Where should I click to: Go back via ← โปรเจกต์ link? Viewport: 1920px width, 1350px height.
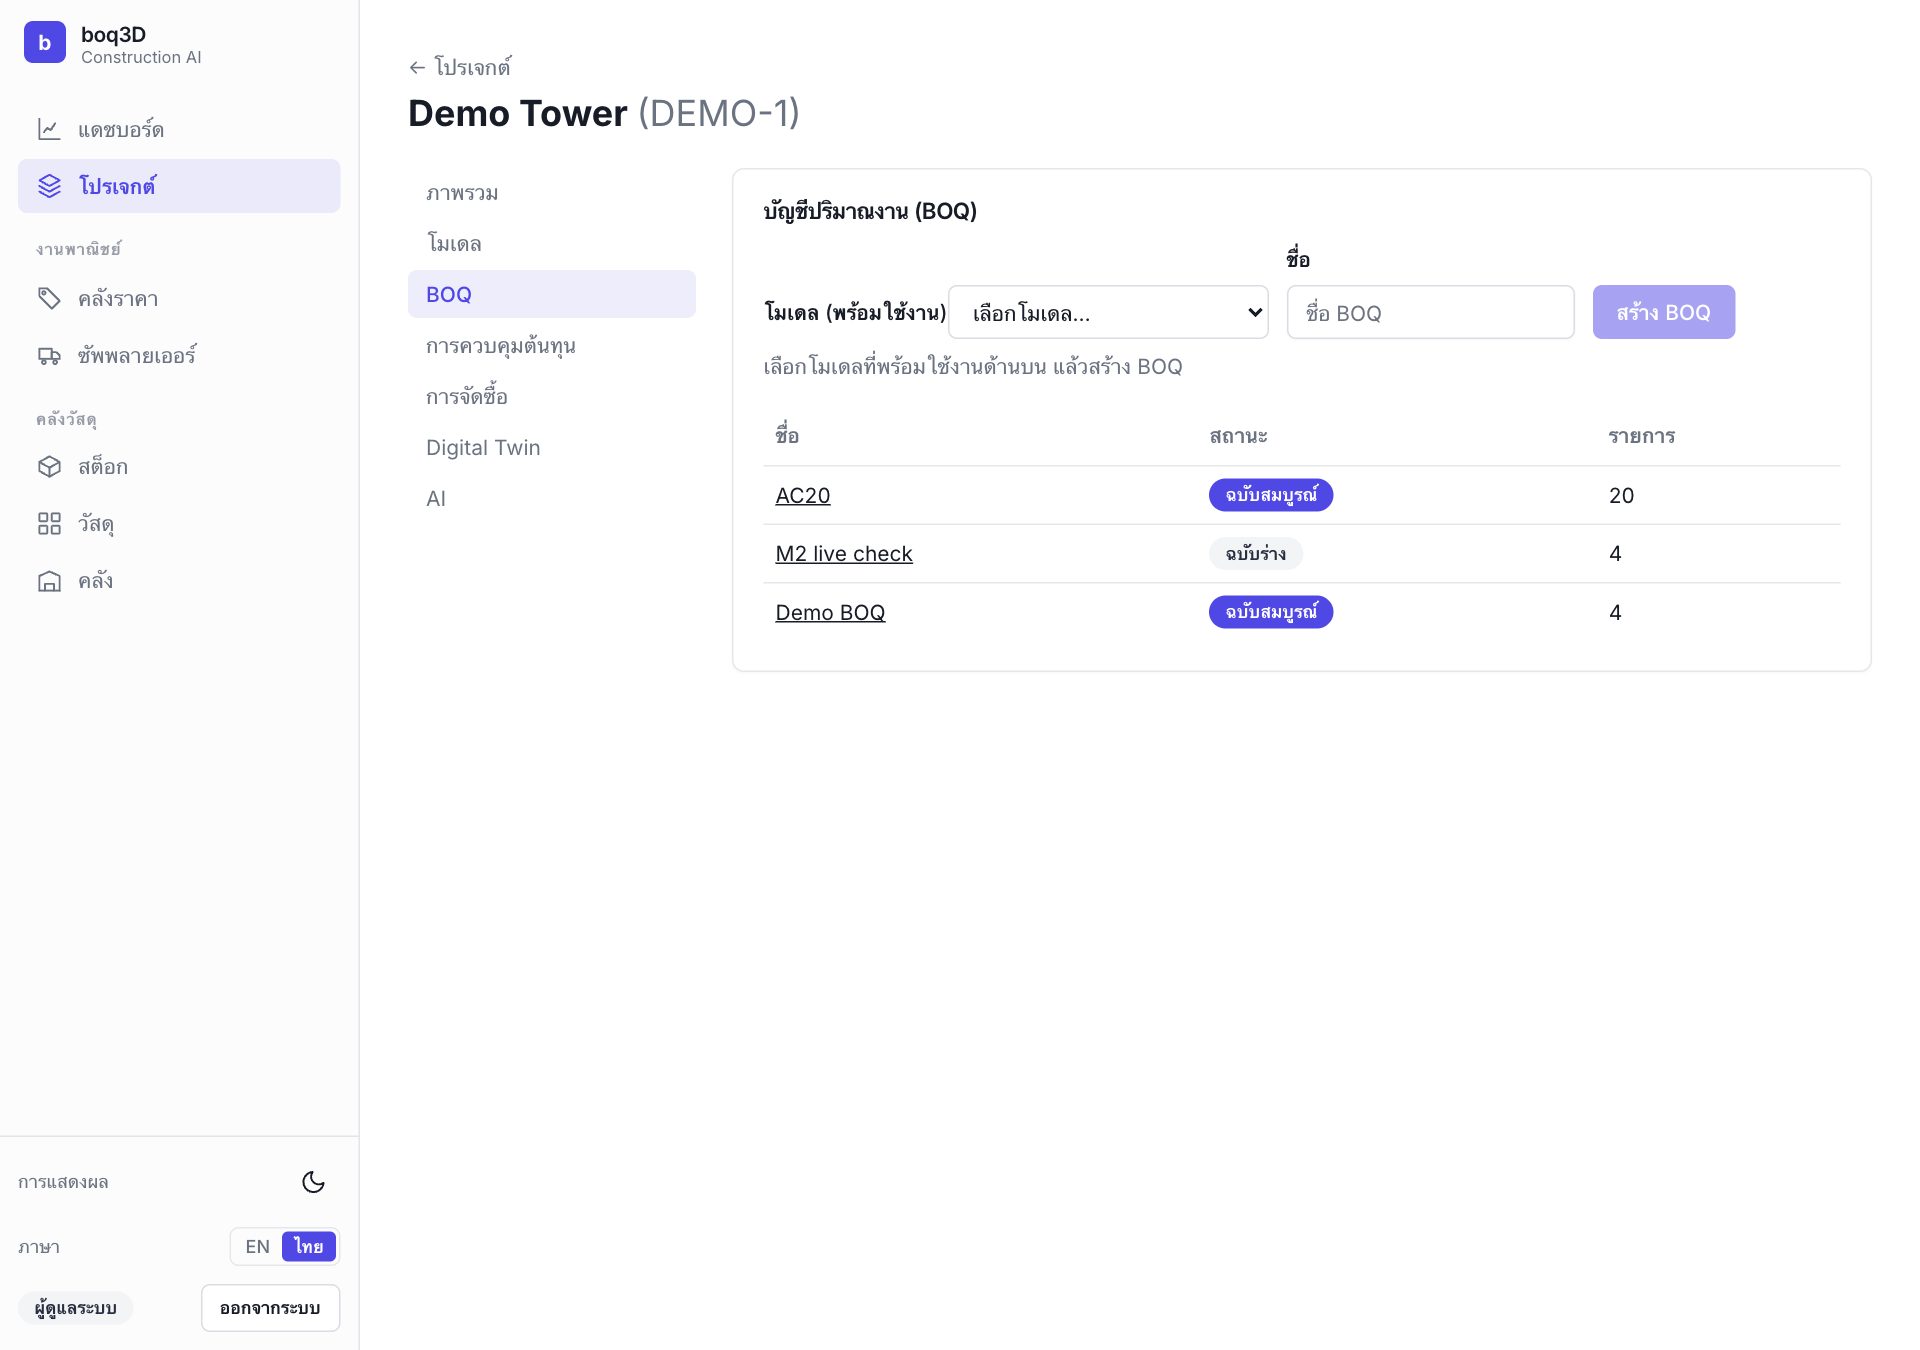(460, 67)
